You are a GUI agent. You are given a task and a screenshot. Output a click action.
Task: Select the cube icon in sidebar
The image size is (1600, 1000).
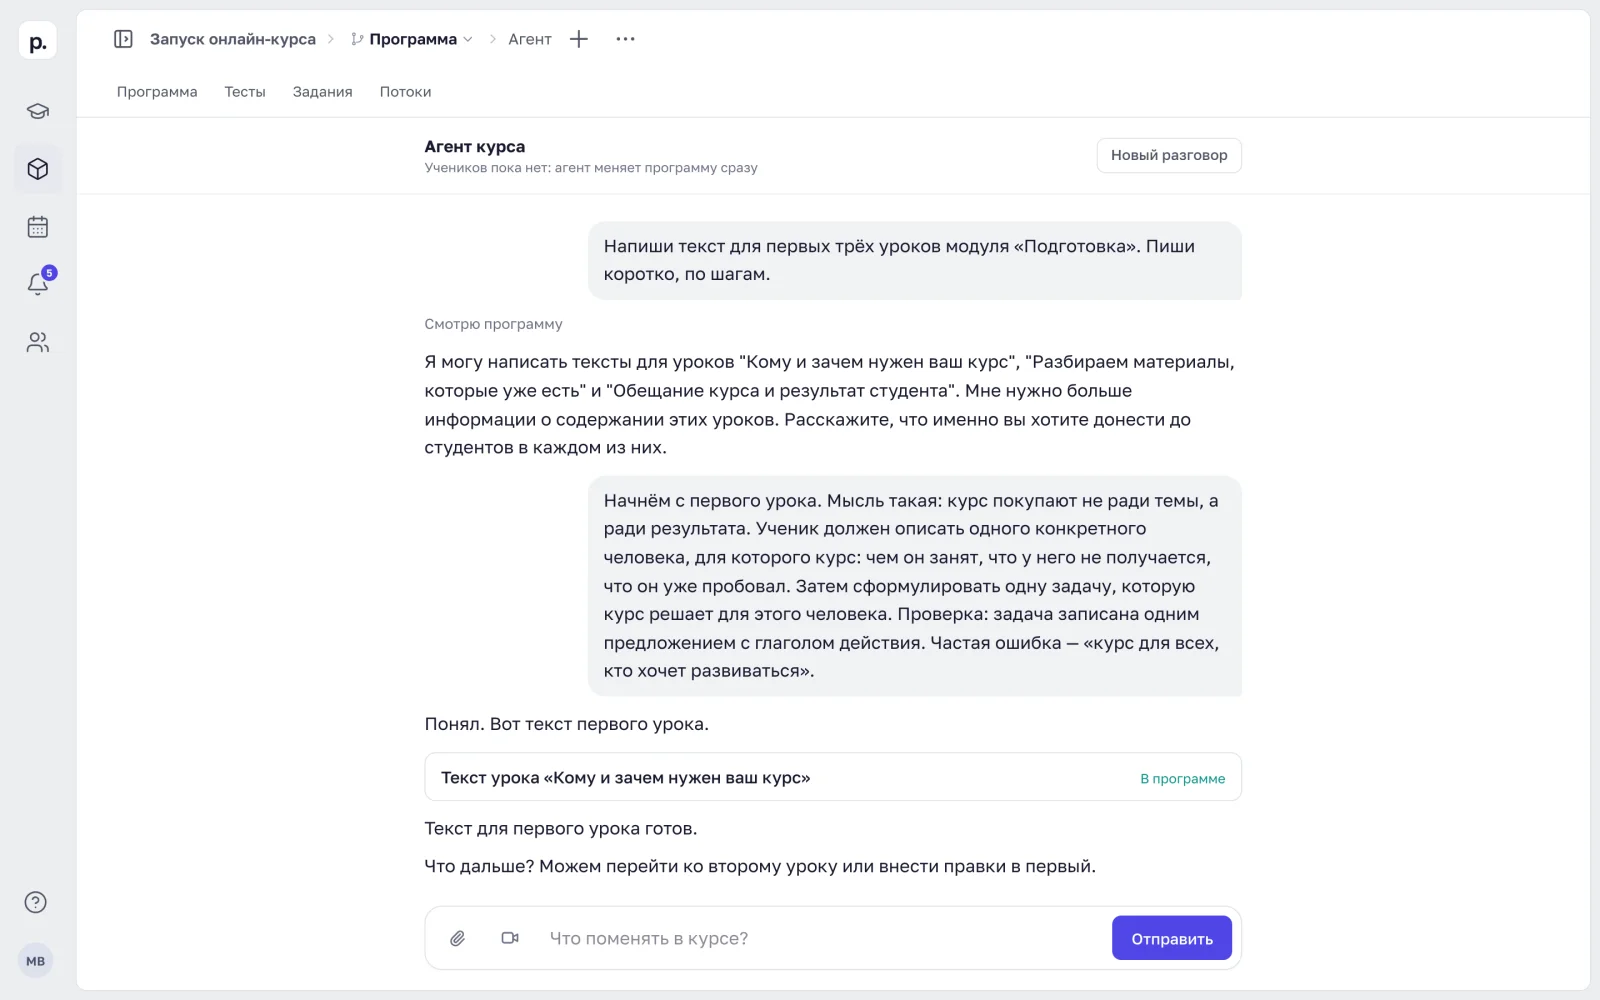[37, 169]
